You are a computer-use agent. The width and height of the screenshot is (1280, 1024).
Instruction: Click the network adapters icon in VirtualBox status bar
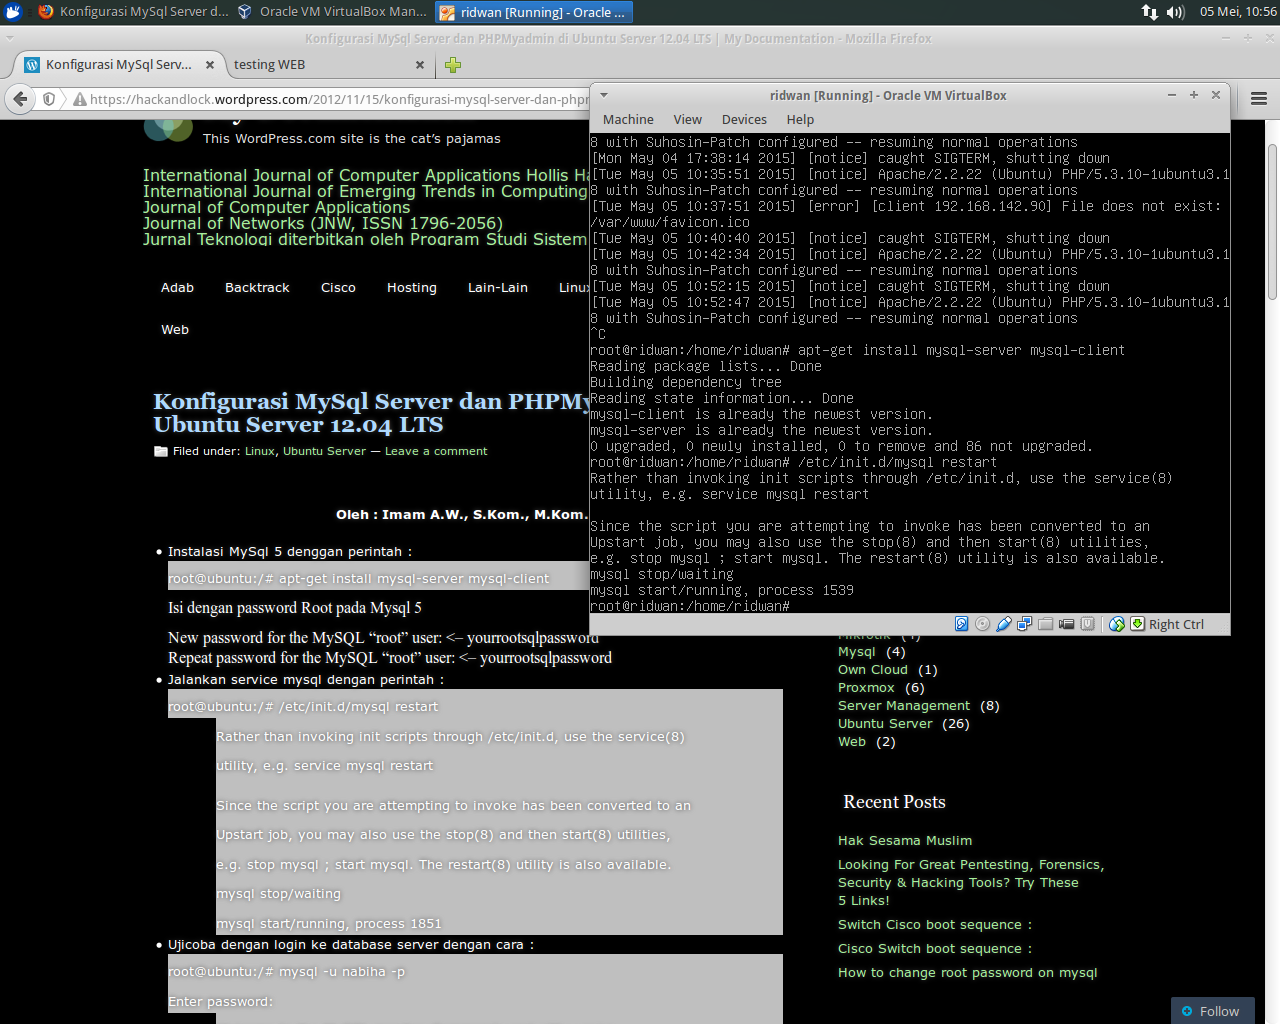(1024, 624)
